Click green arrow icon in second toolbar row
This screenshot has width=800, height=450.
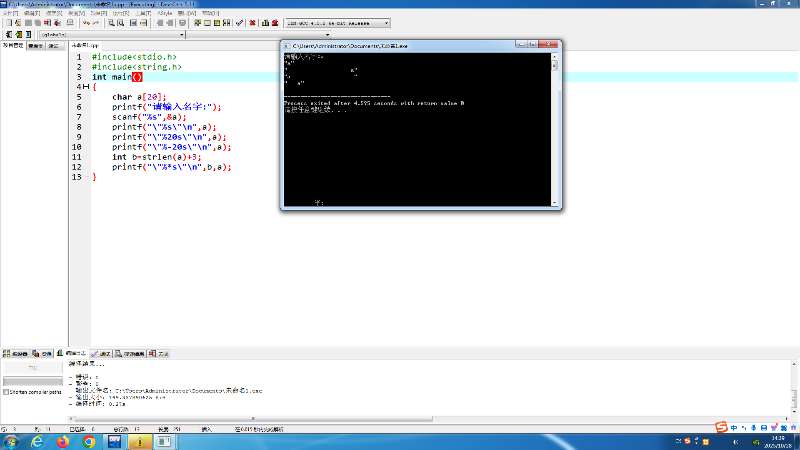tap(18, 34)
